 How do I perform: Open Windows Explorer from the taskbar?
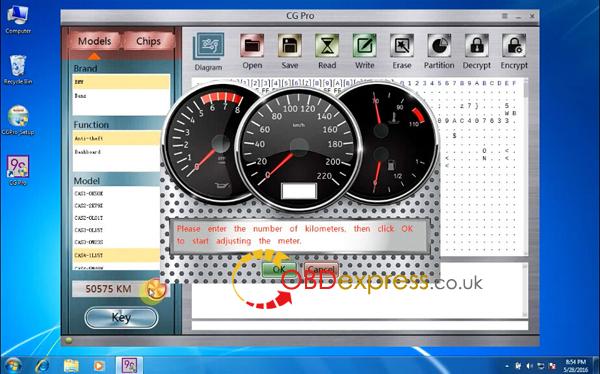pyautogui.click(x=71, y=366)
